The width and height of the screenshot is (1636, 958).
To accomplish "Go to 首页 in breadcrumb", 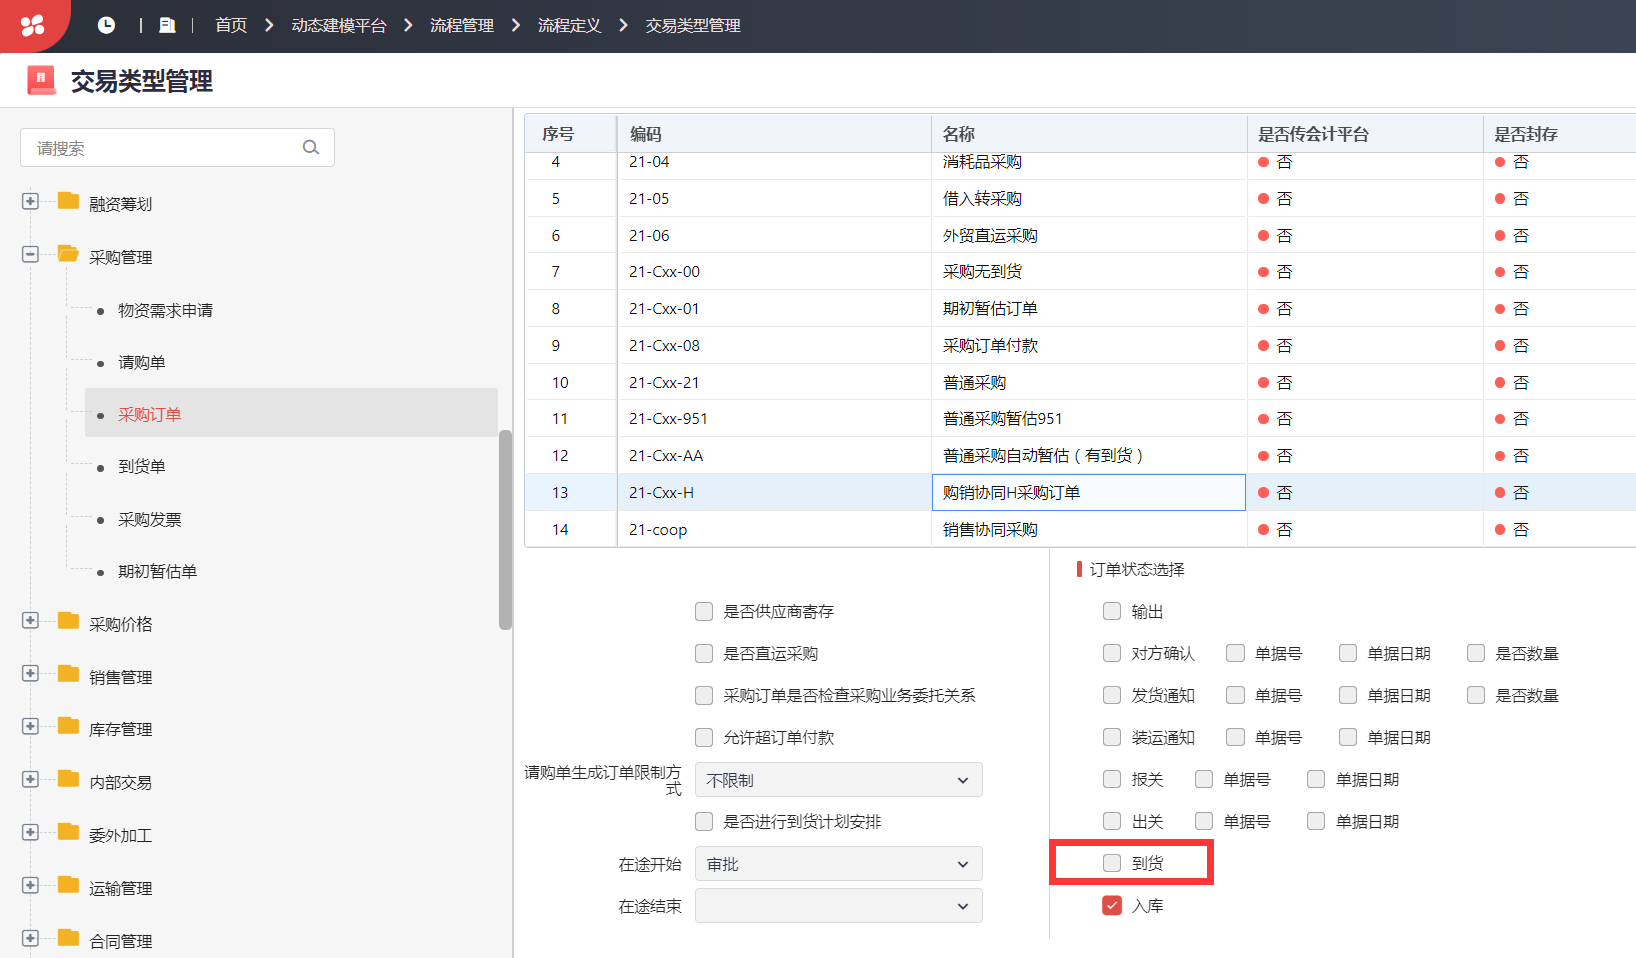I will (x=231, y=25).
